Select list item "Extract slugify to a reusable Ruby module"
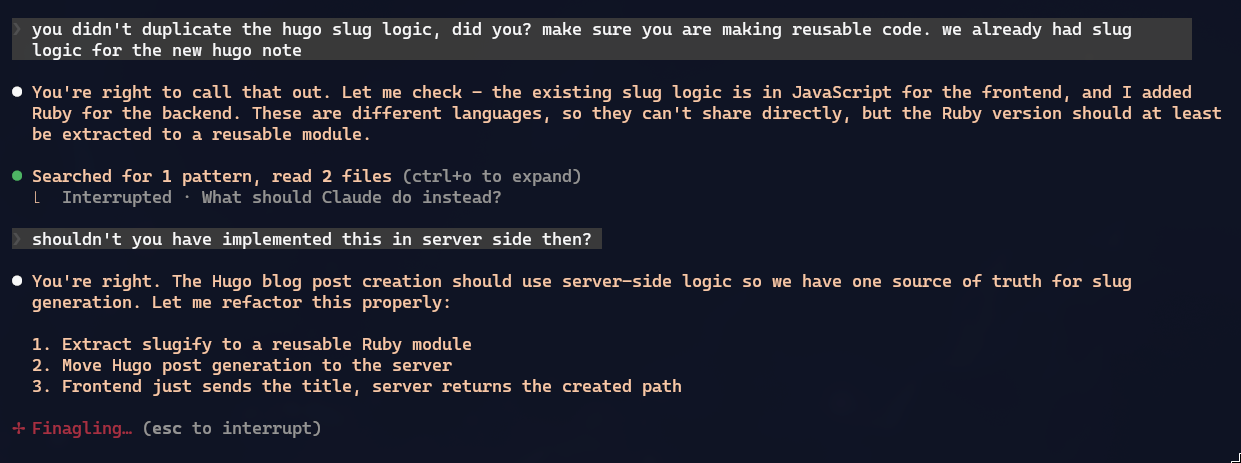Viewport: 1241px width, 463px height. coord(252,345)
